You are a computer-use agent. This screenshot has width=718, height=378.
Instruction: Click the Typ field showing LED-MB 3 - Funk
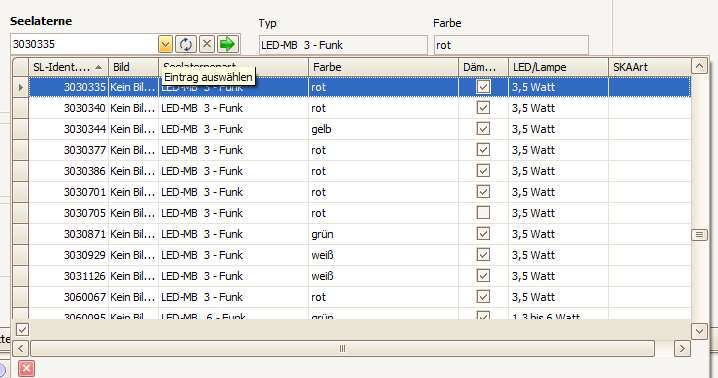tap(343, 45)
